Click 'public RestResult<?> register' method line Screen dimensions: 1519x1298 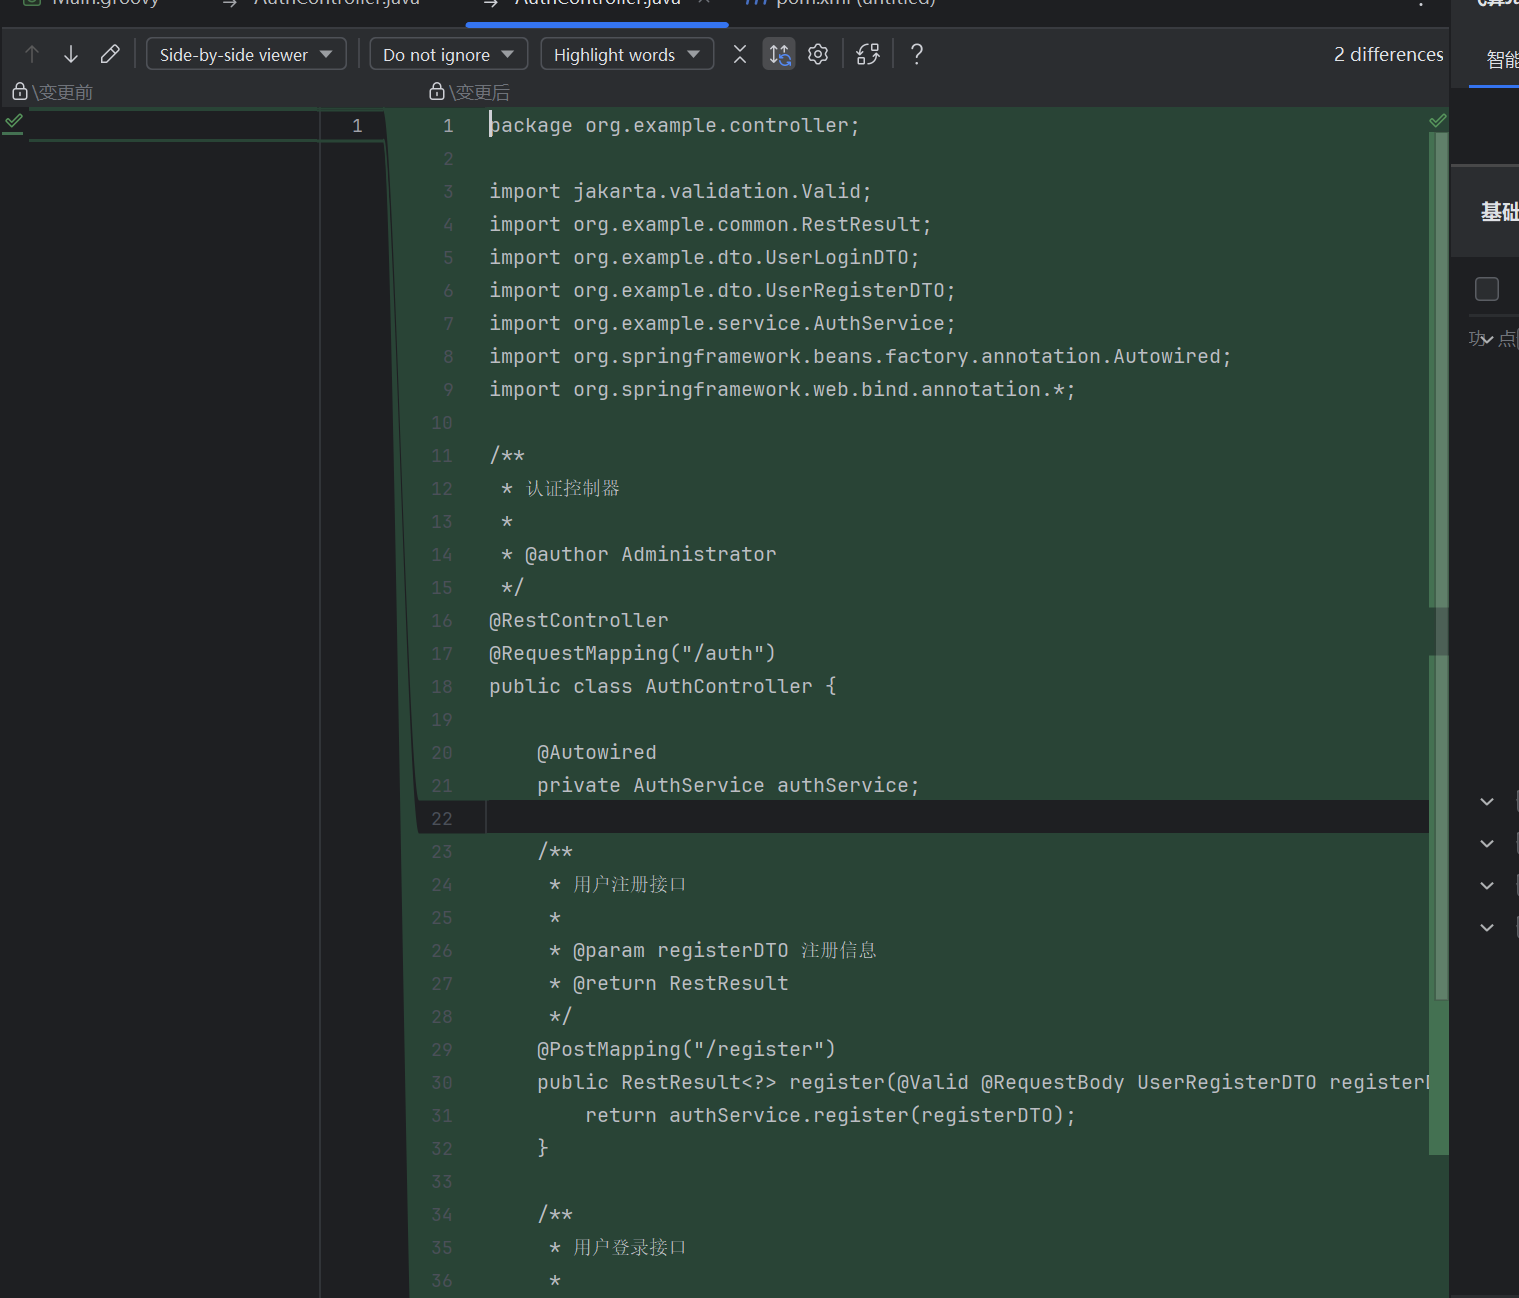983,1082
